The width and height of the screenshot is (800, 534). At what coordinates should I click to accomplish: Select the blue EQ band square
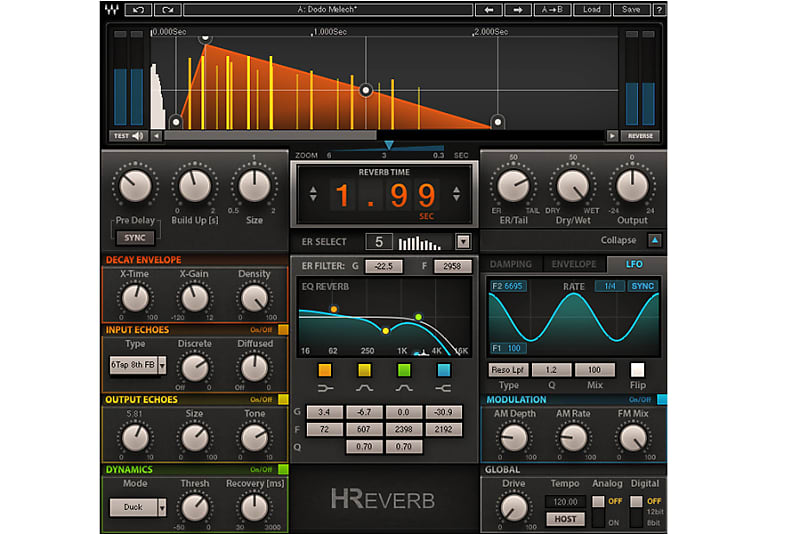coord(444,370)
